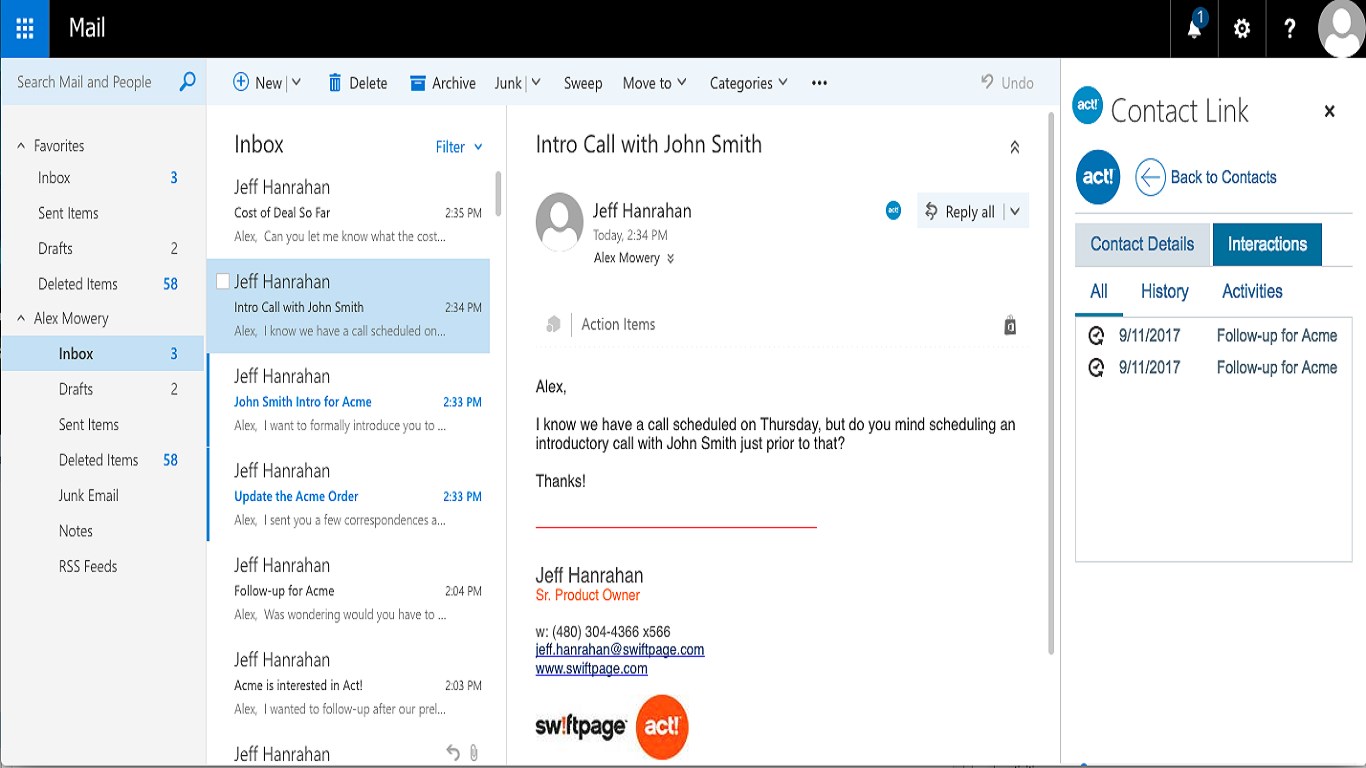1366x768 pixels.
Task: Open the Follow-up for Acme email at 2:04 PM
Action: pyautogui.click(x=349, y=589)
